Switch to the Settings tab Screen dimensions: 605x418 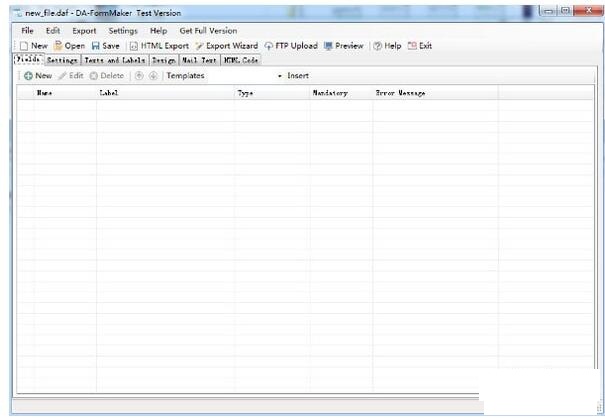[x=63, y=60]
